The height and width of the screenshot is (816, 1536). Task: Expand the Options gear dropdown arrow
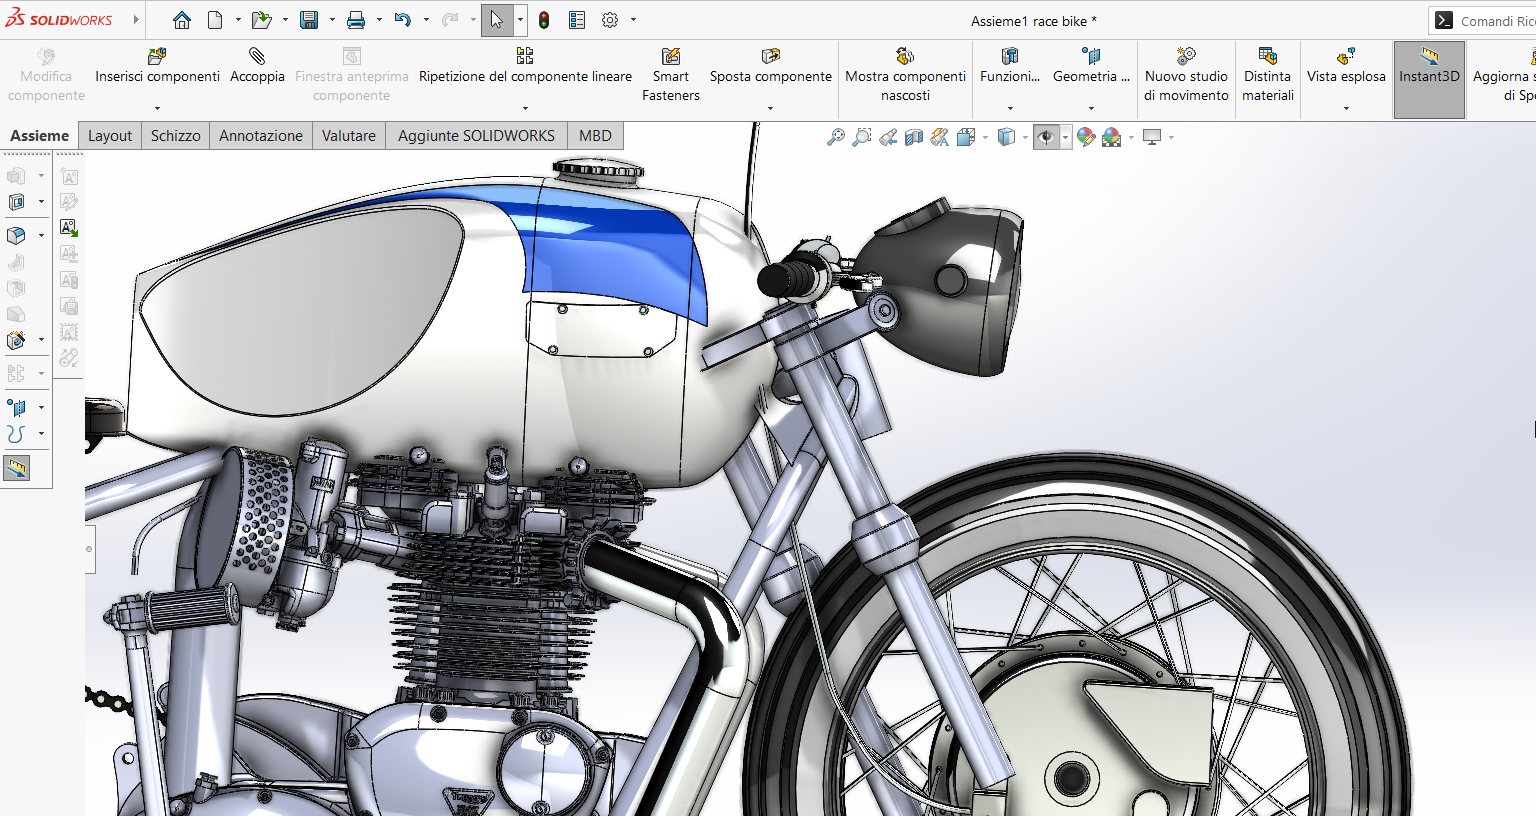(633, 20)
